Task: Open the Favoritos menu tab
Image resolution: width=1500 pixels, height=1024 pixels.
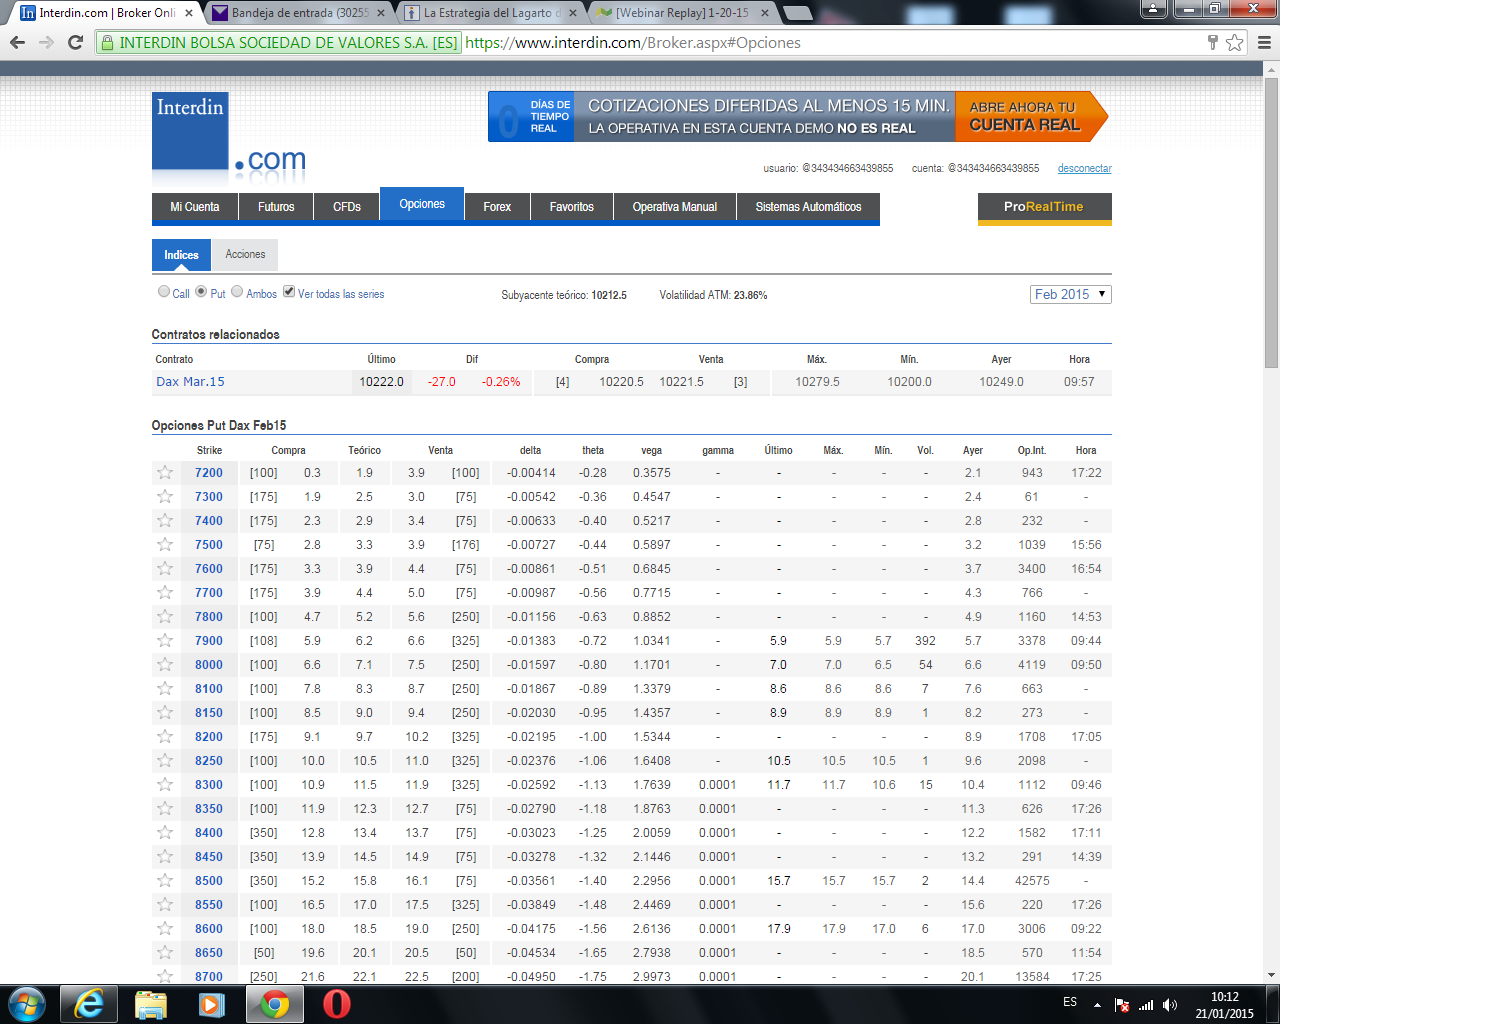Action: tap(572, 207)
